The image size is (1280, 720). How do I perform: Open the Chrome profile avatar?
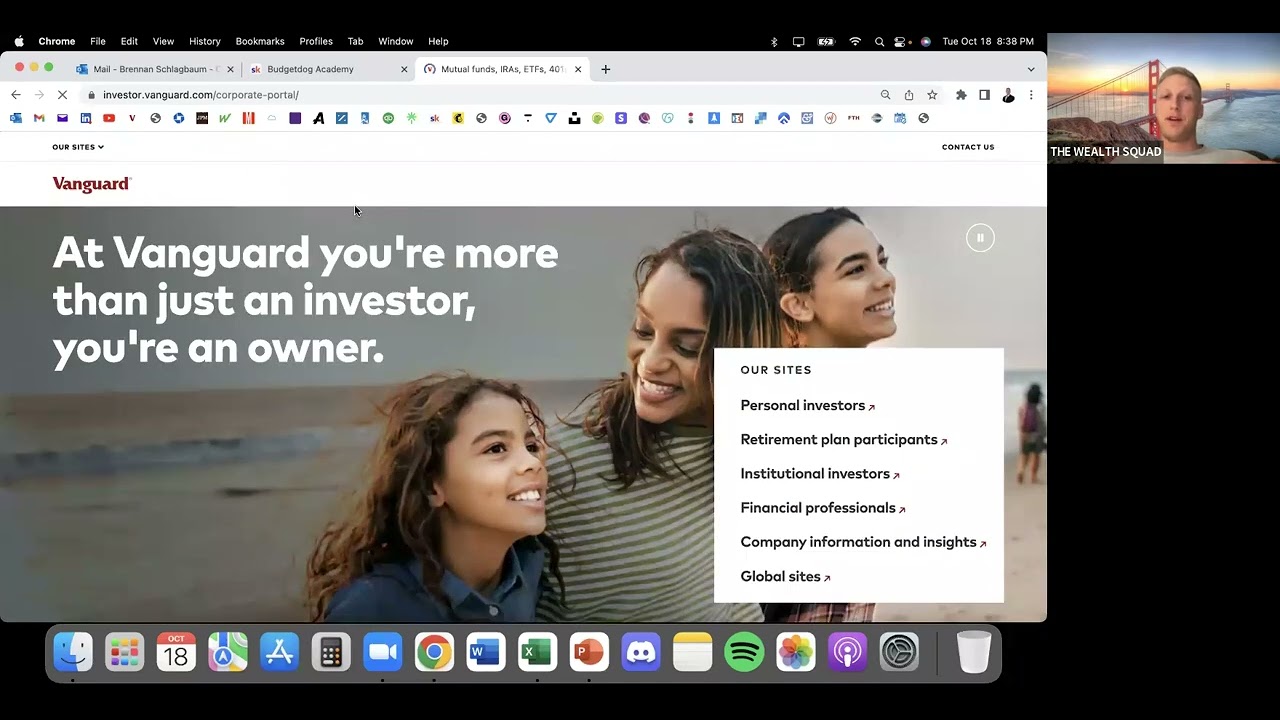click(x=1008, y=95)
